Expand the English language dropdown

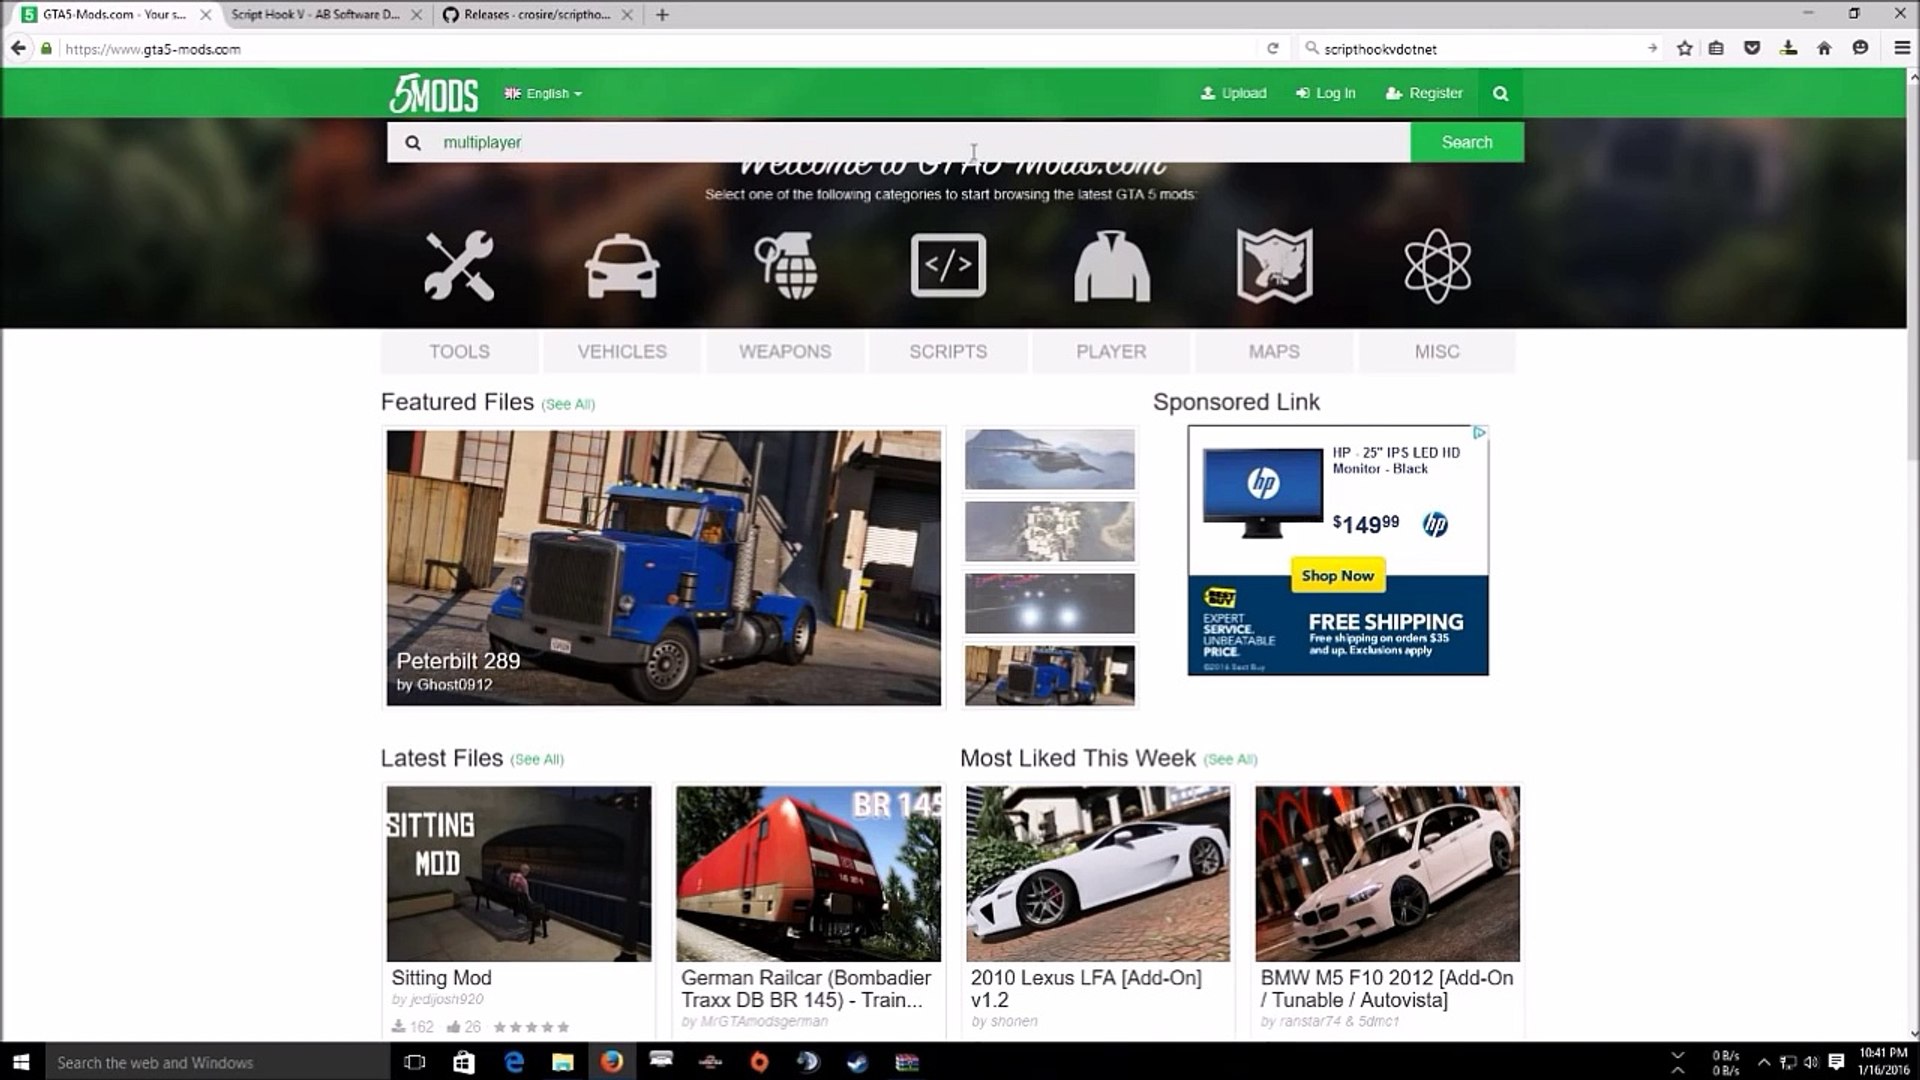point(544,93)
